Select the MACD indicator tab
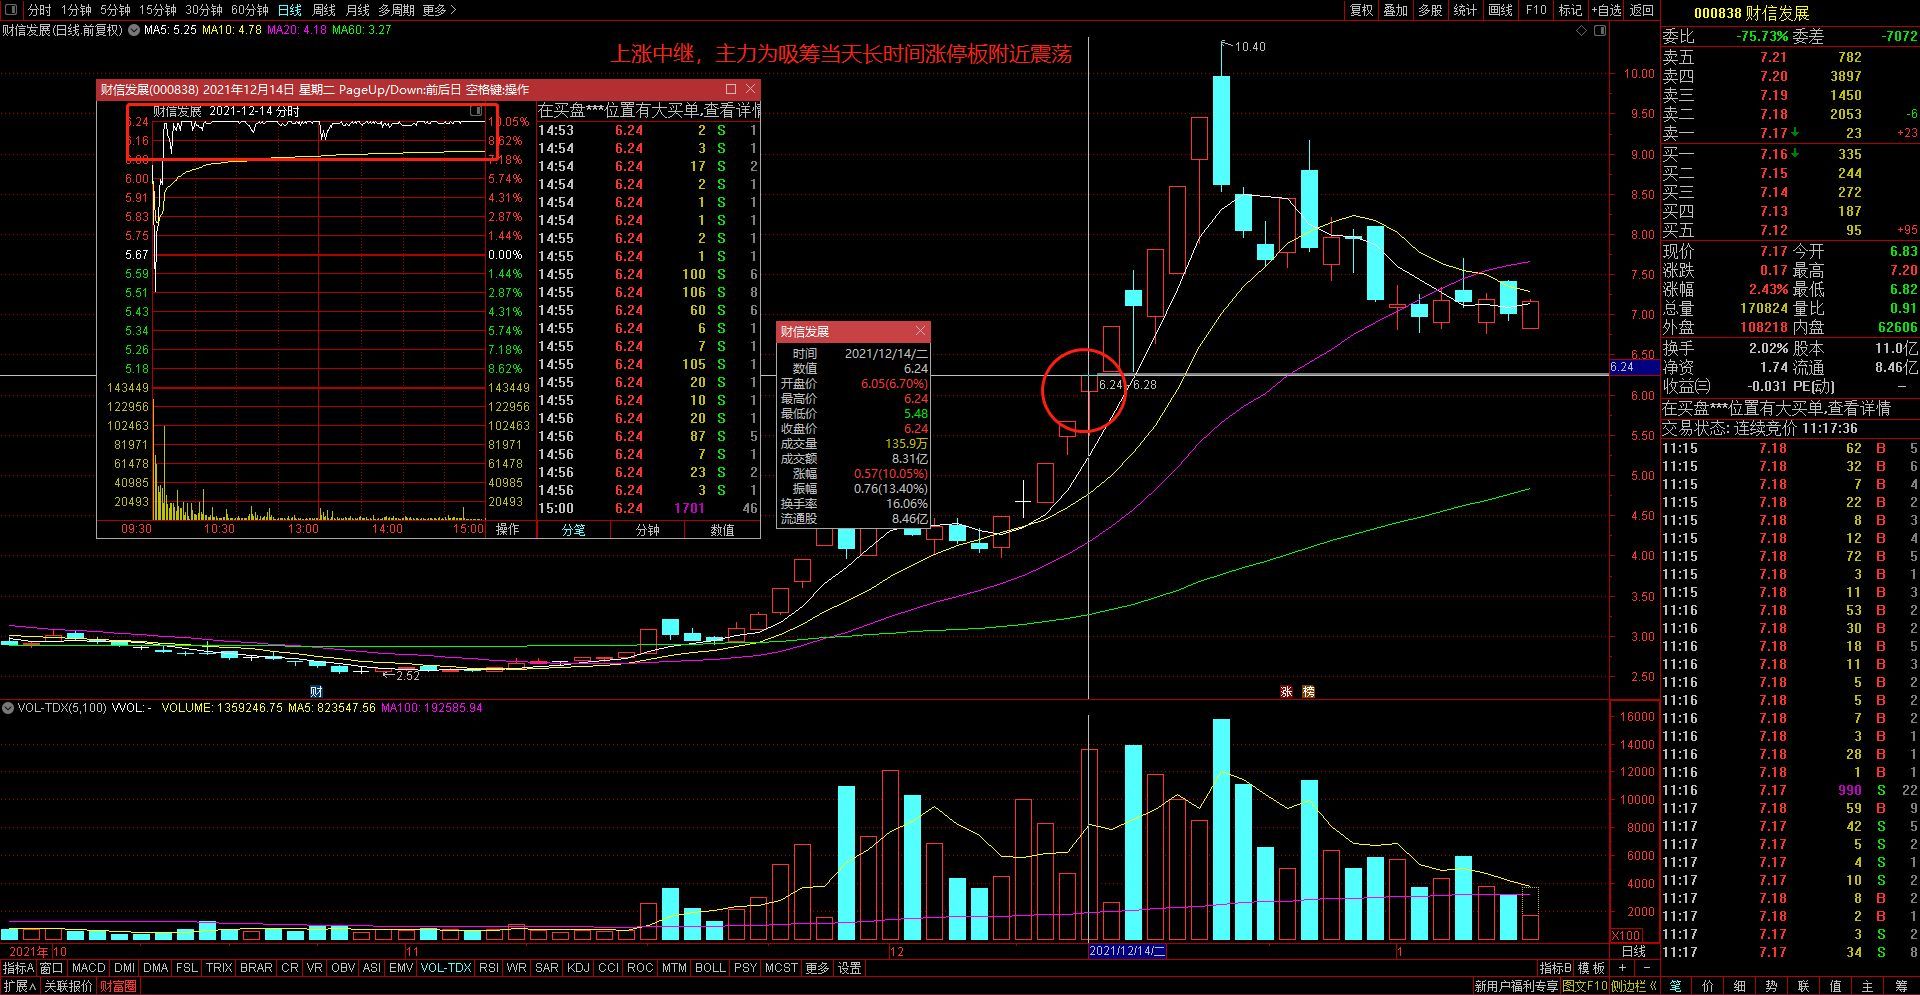The width and height of the screenshot is (1920, 996). [88, 968]
